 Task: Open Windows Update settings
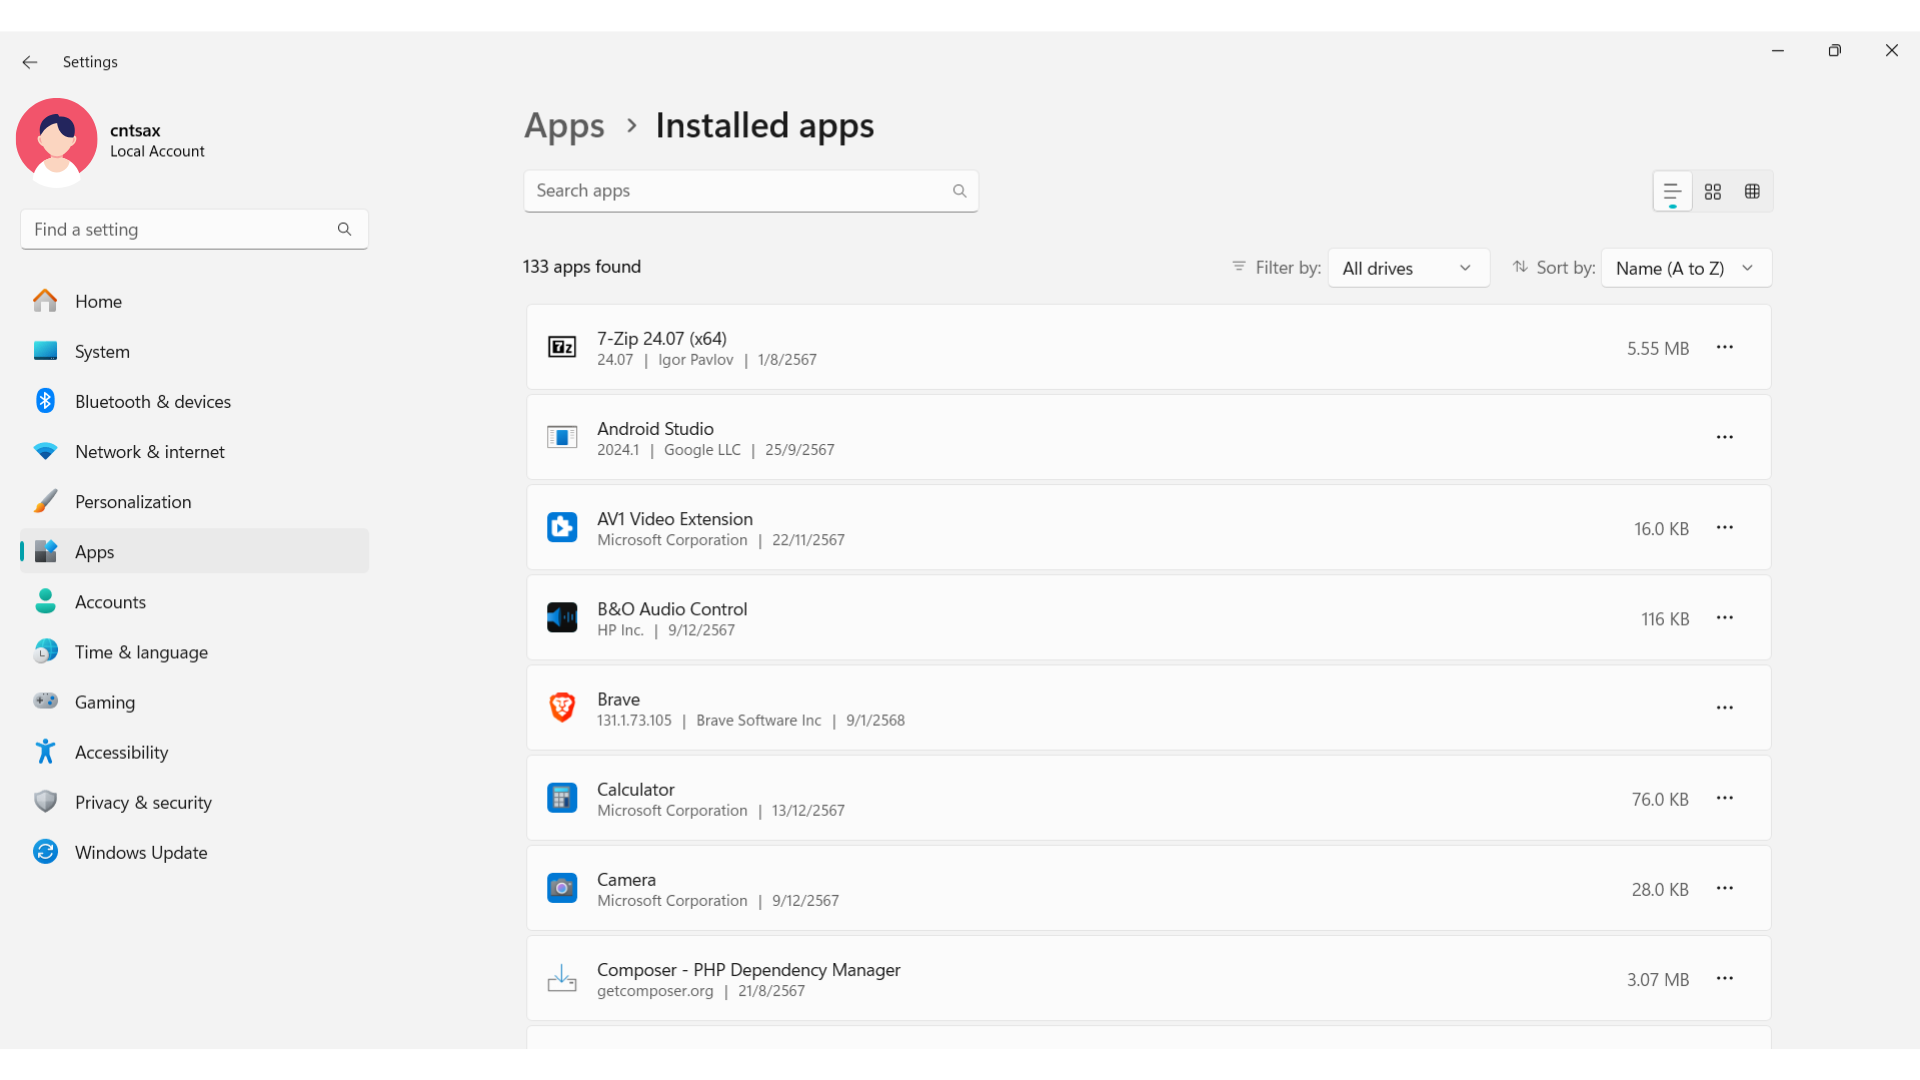click(x=194, y=852)
